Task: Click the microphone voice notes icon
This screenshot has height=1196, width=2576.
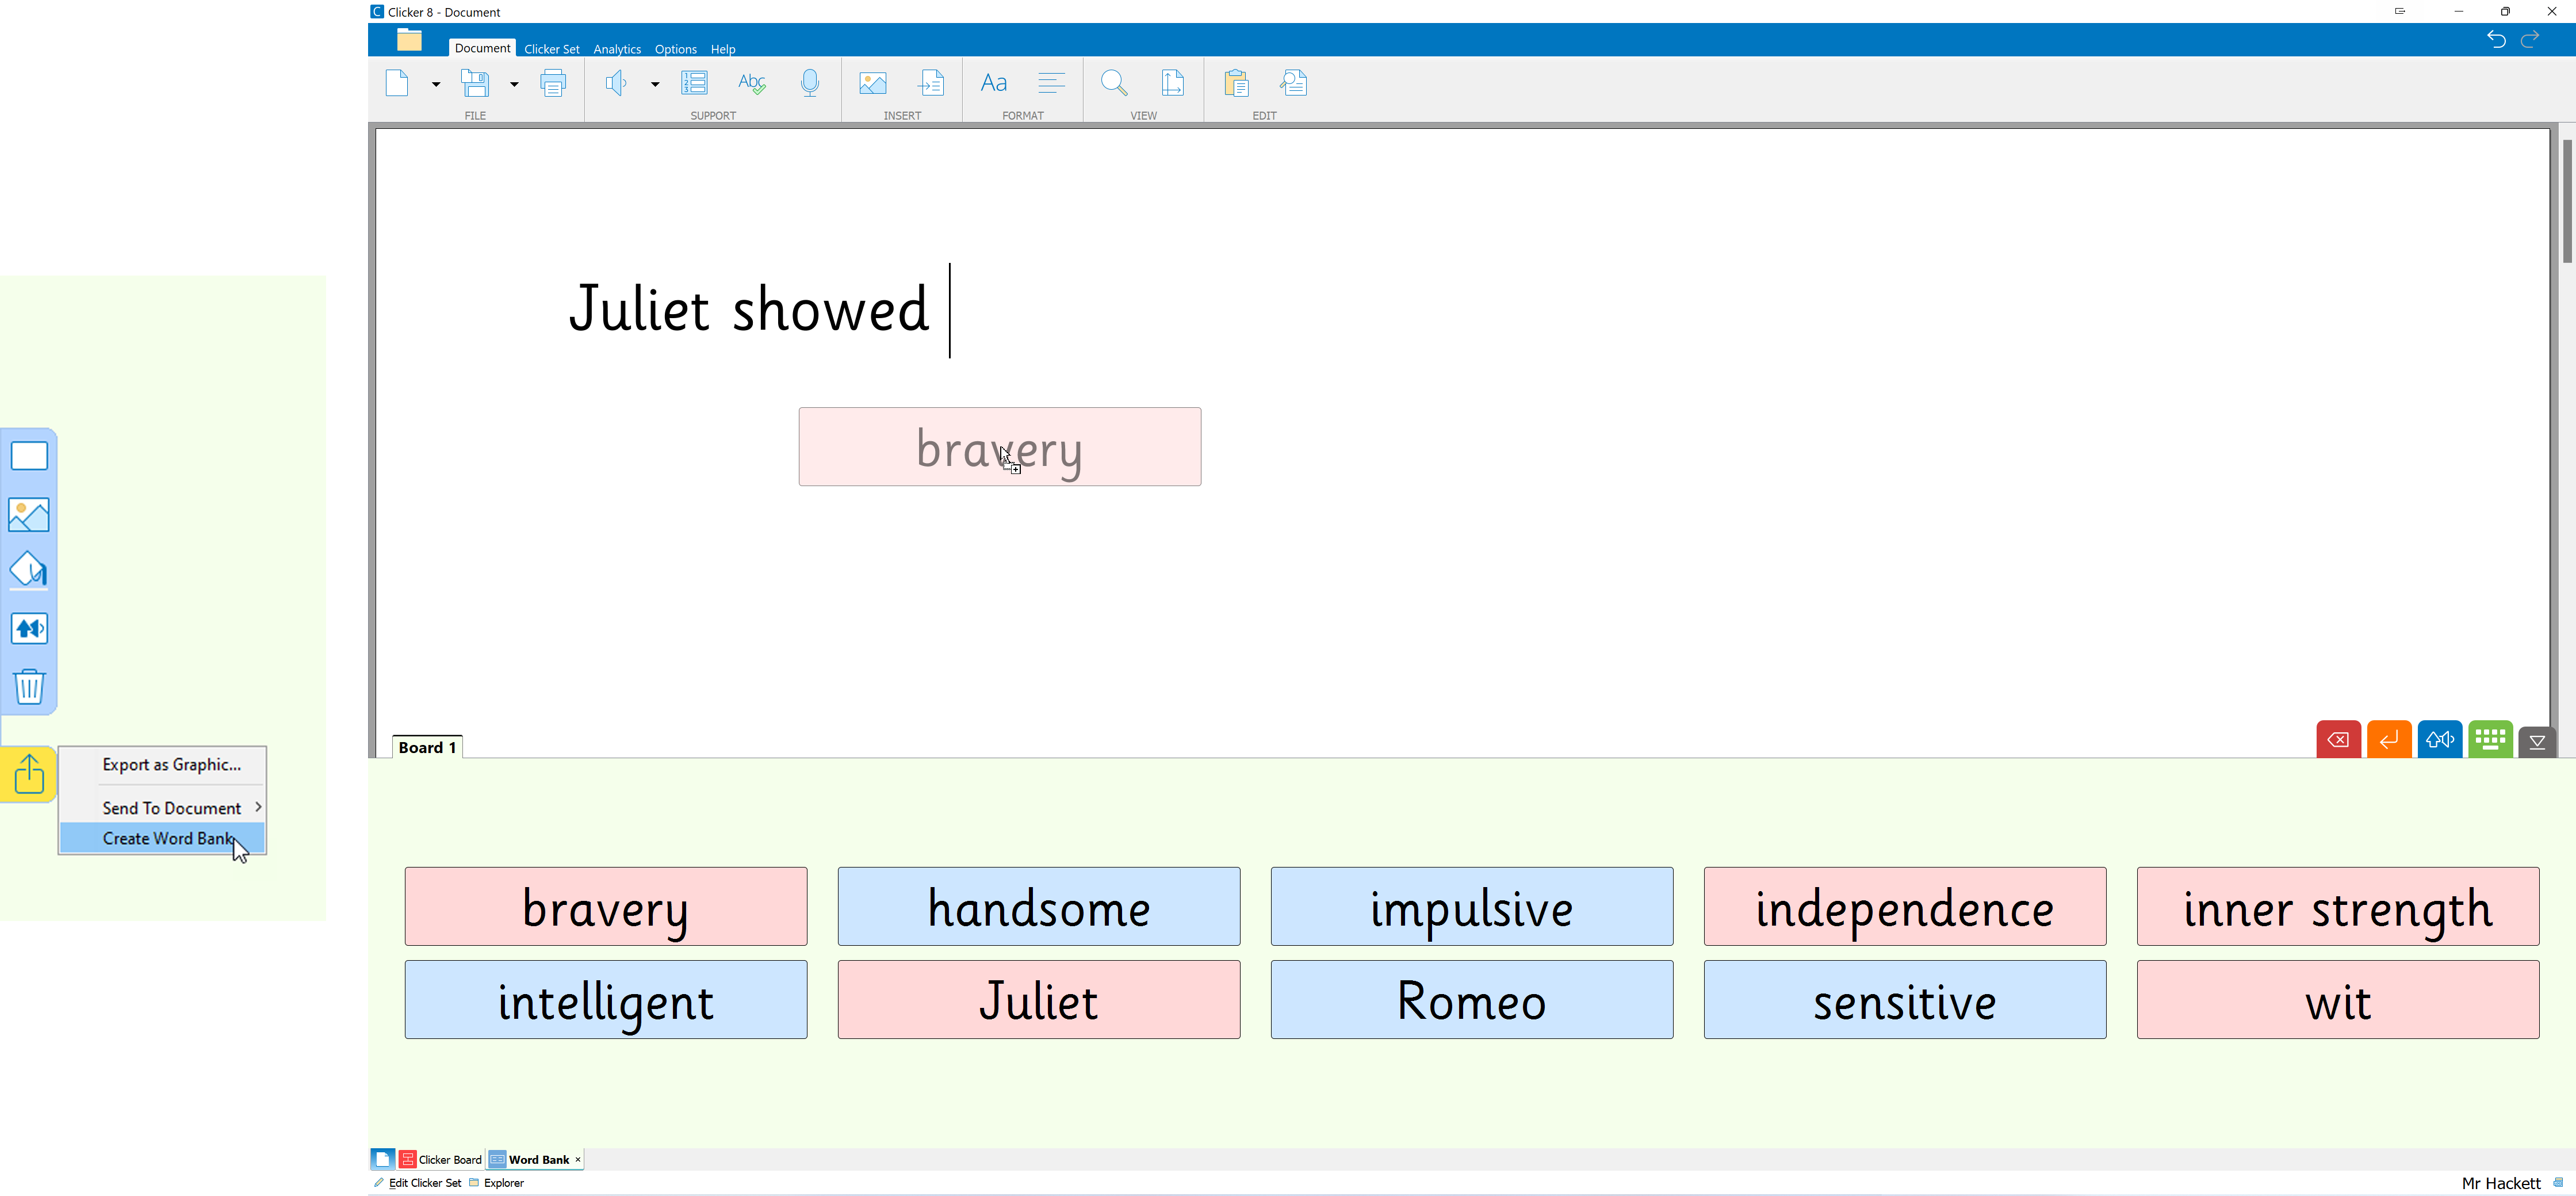Action: coord(810,83)
